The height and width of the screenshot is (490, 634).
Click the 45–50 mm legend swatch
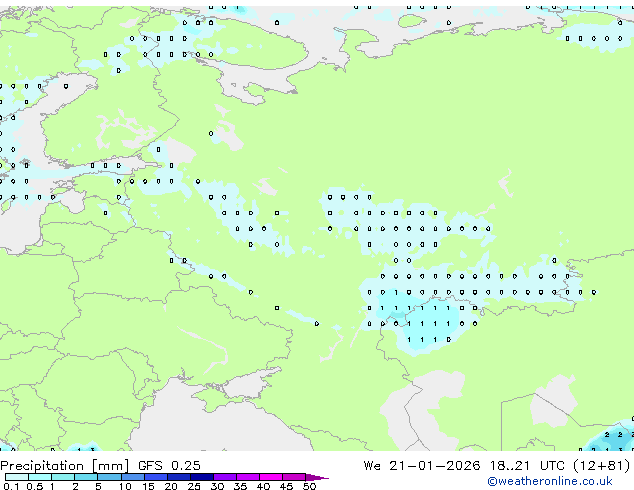tap(294, 477)
